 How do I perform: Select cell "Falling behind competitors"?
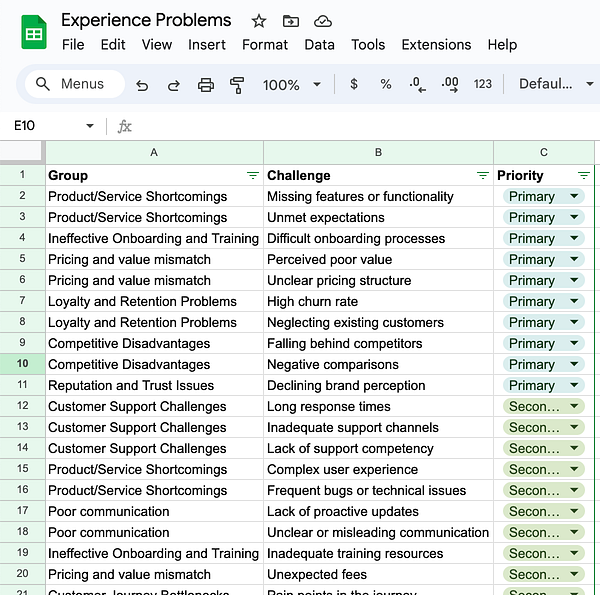(x=378, y=344)
